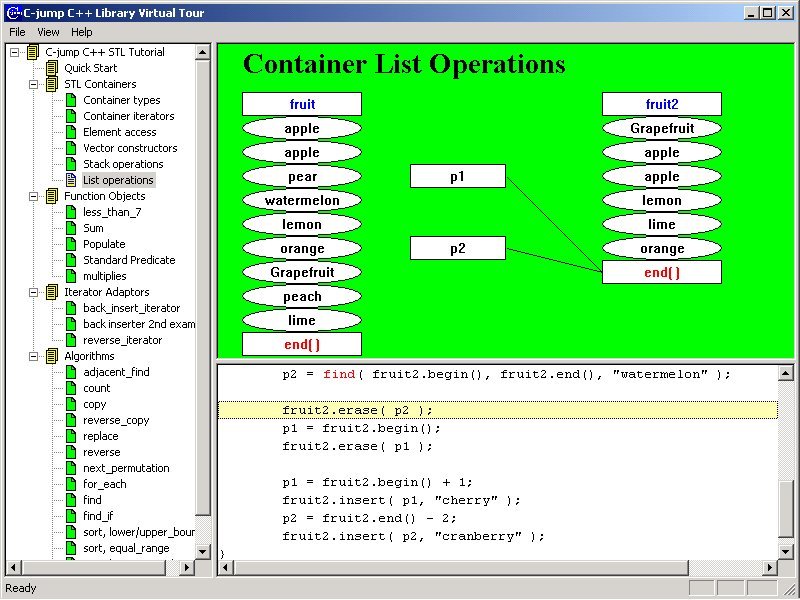This screenshot has height=600, width=800.
Task: Click the fruit2 list header box
Action: (x=662, y=104)
